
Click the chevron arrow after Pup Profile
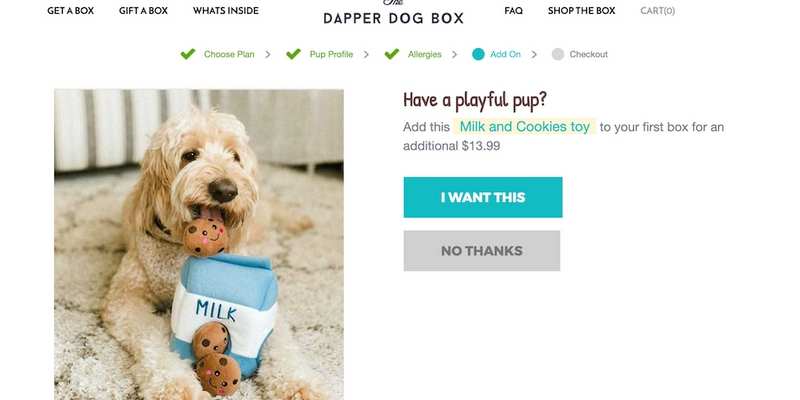coord(366,55)
